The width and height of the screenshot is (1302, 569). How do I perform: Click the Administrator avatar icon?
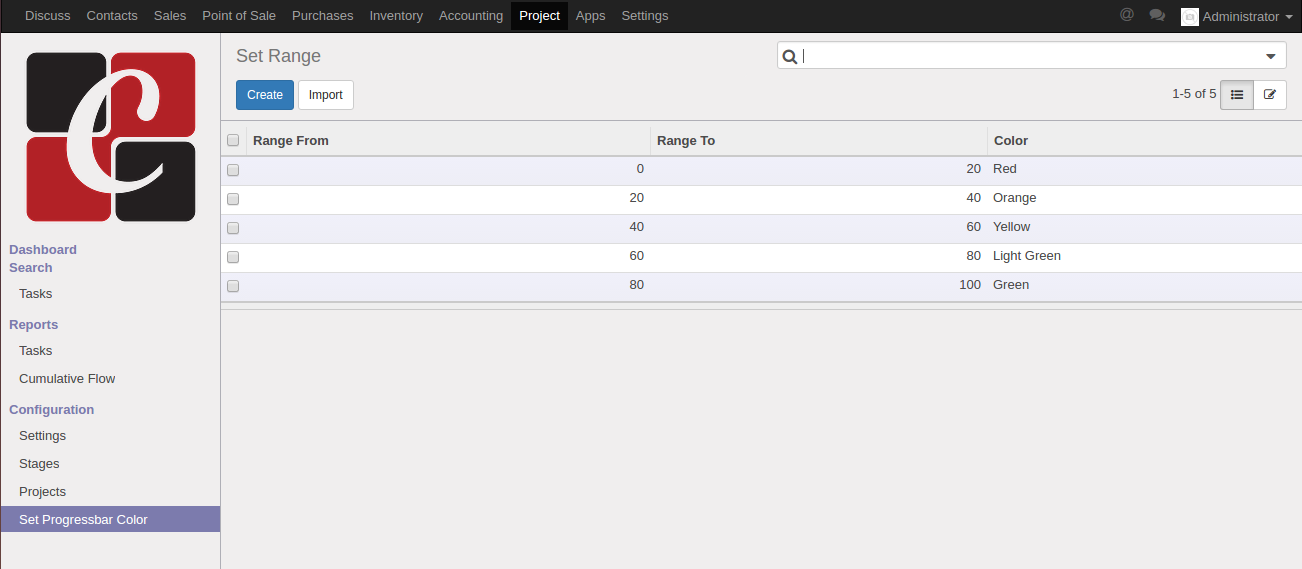point(1189,16)
